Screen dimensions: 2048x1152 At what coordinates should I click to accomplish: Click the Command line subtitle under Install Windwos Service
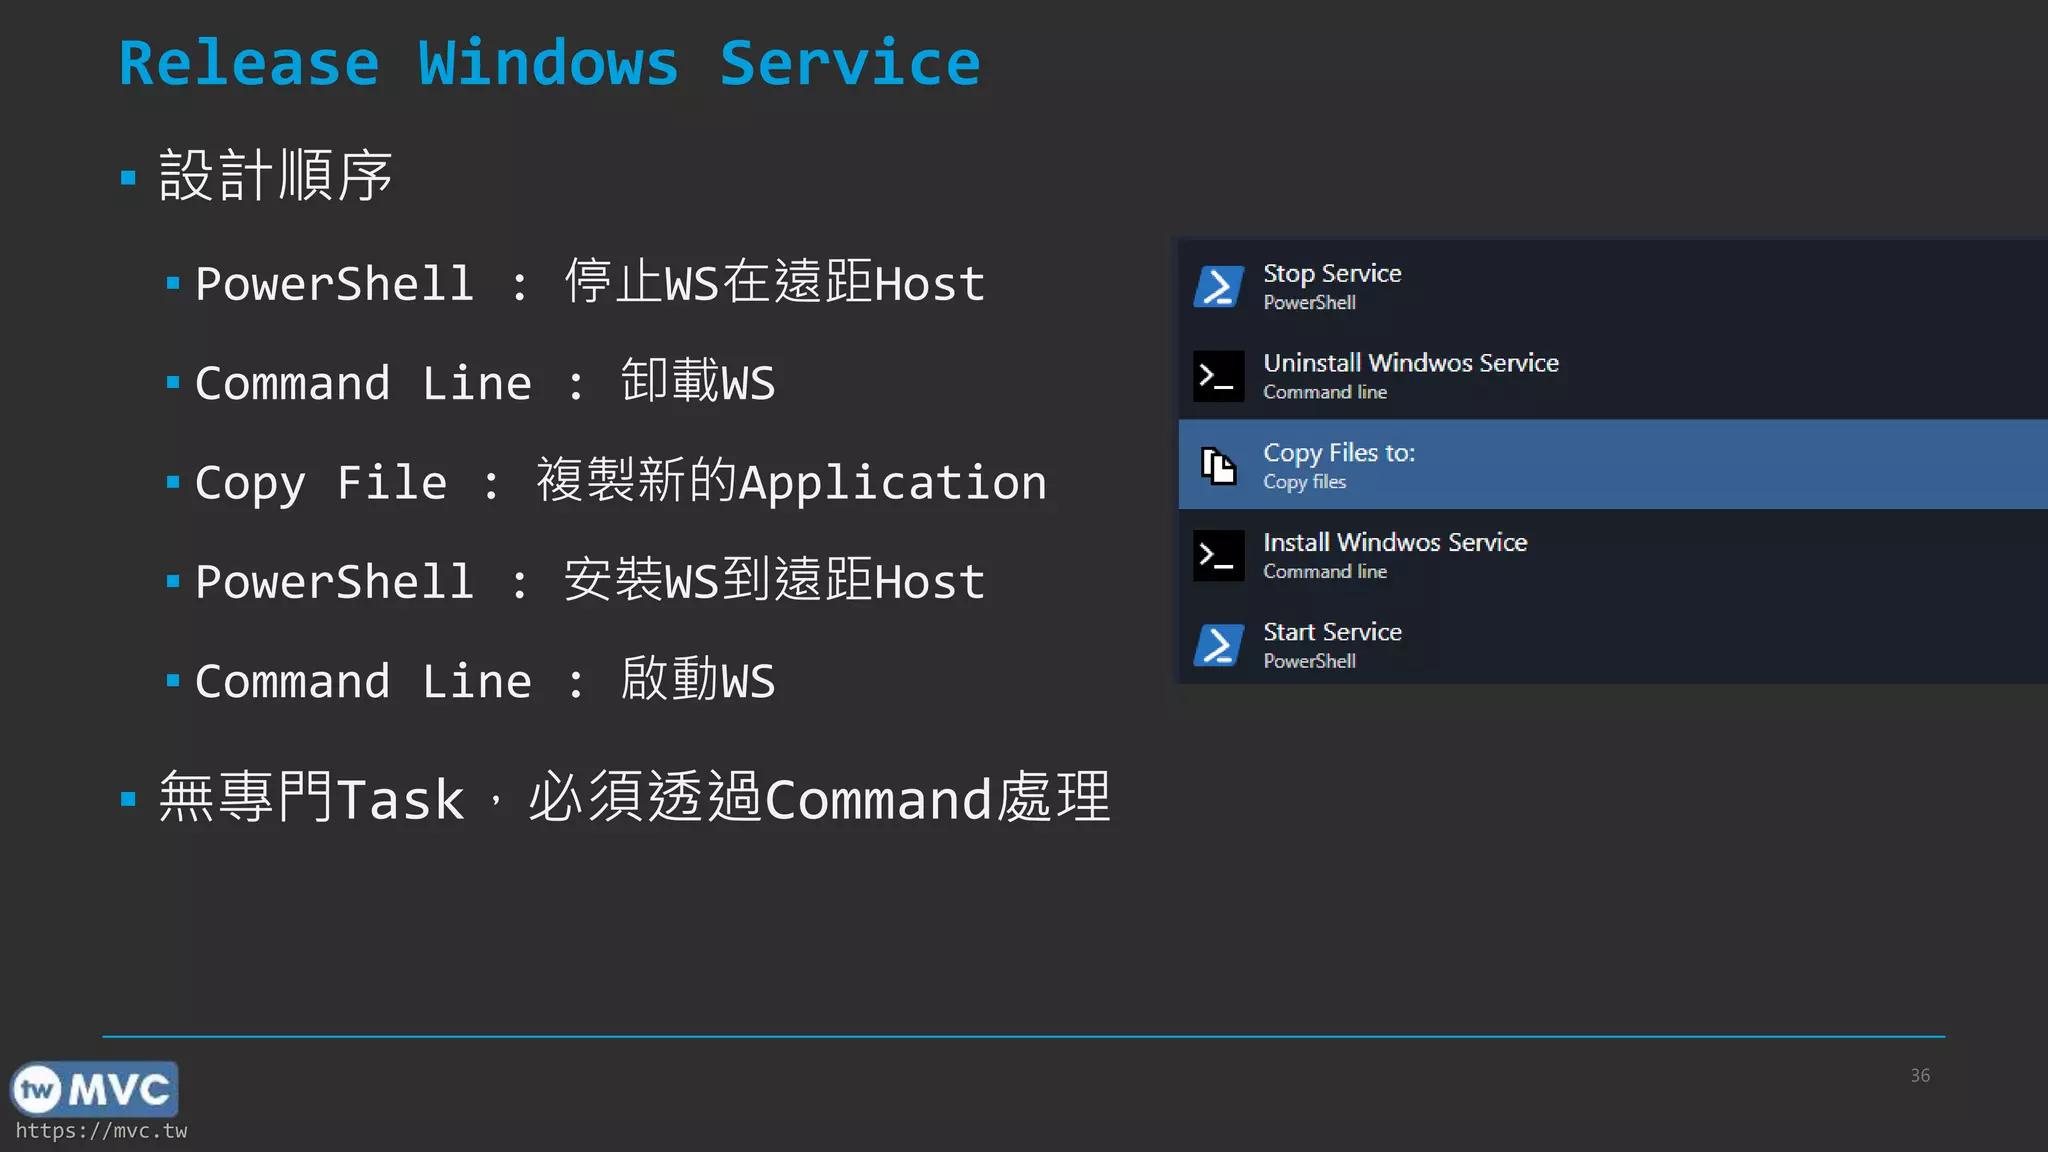coord(1325,571)
